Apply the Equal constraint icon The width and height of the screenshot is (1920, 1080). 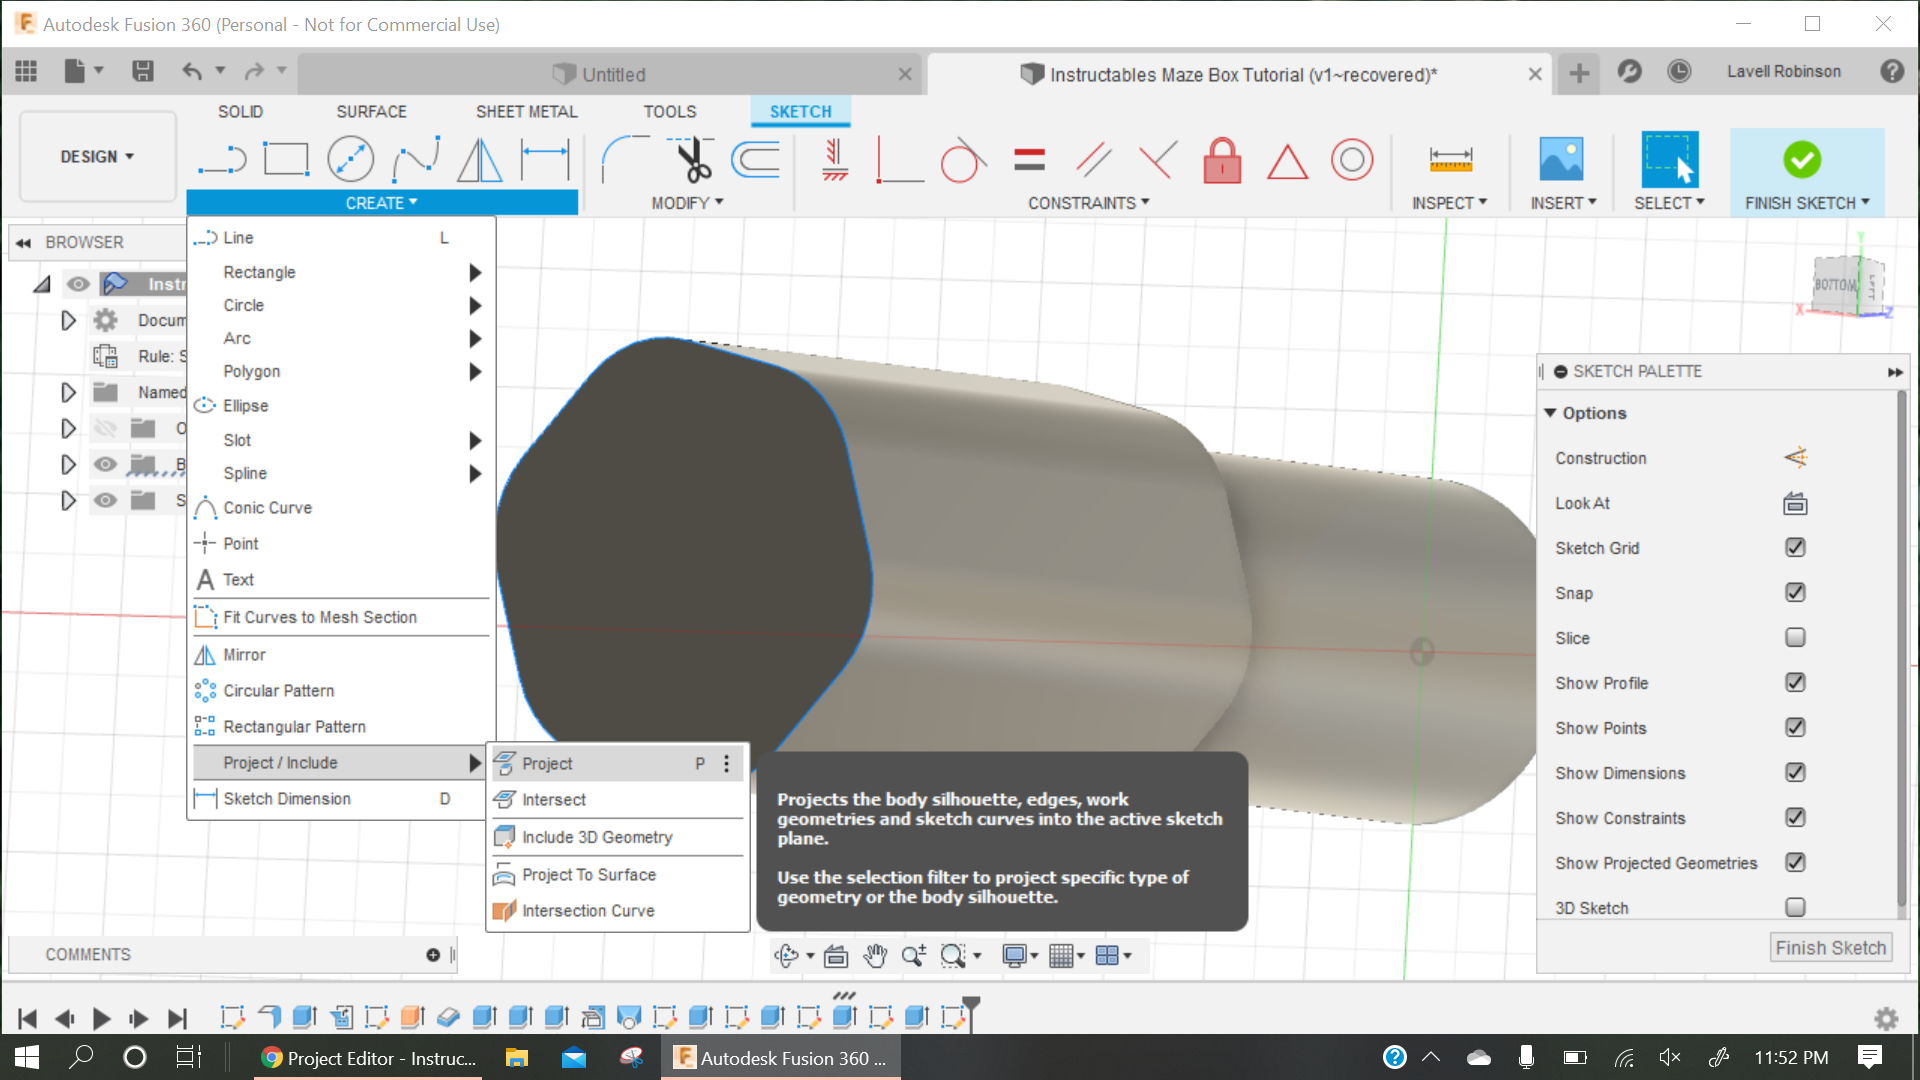(1029, 160)
